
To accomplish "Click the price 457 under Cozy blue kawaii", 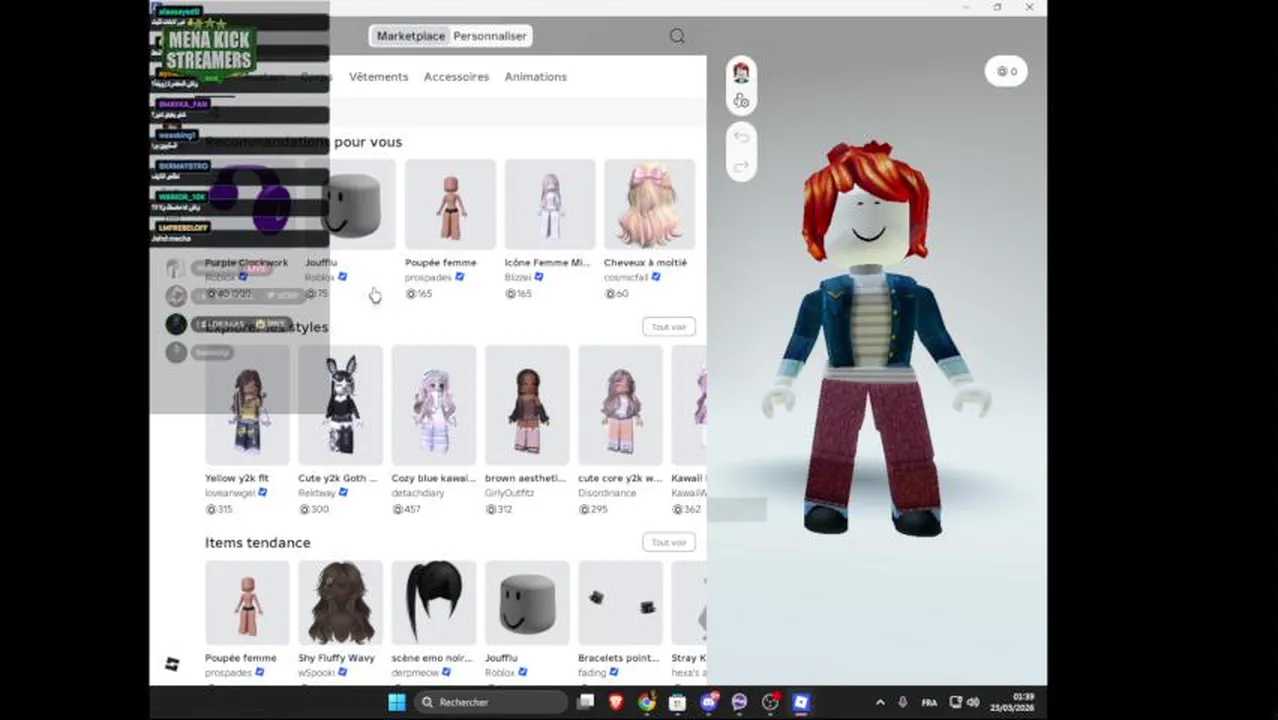I will (x=406, y=509).
